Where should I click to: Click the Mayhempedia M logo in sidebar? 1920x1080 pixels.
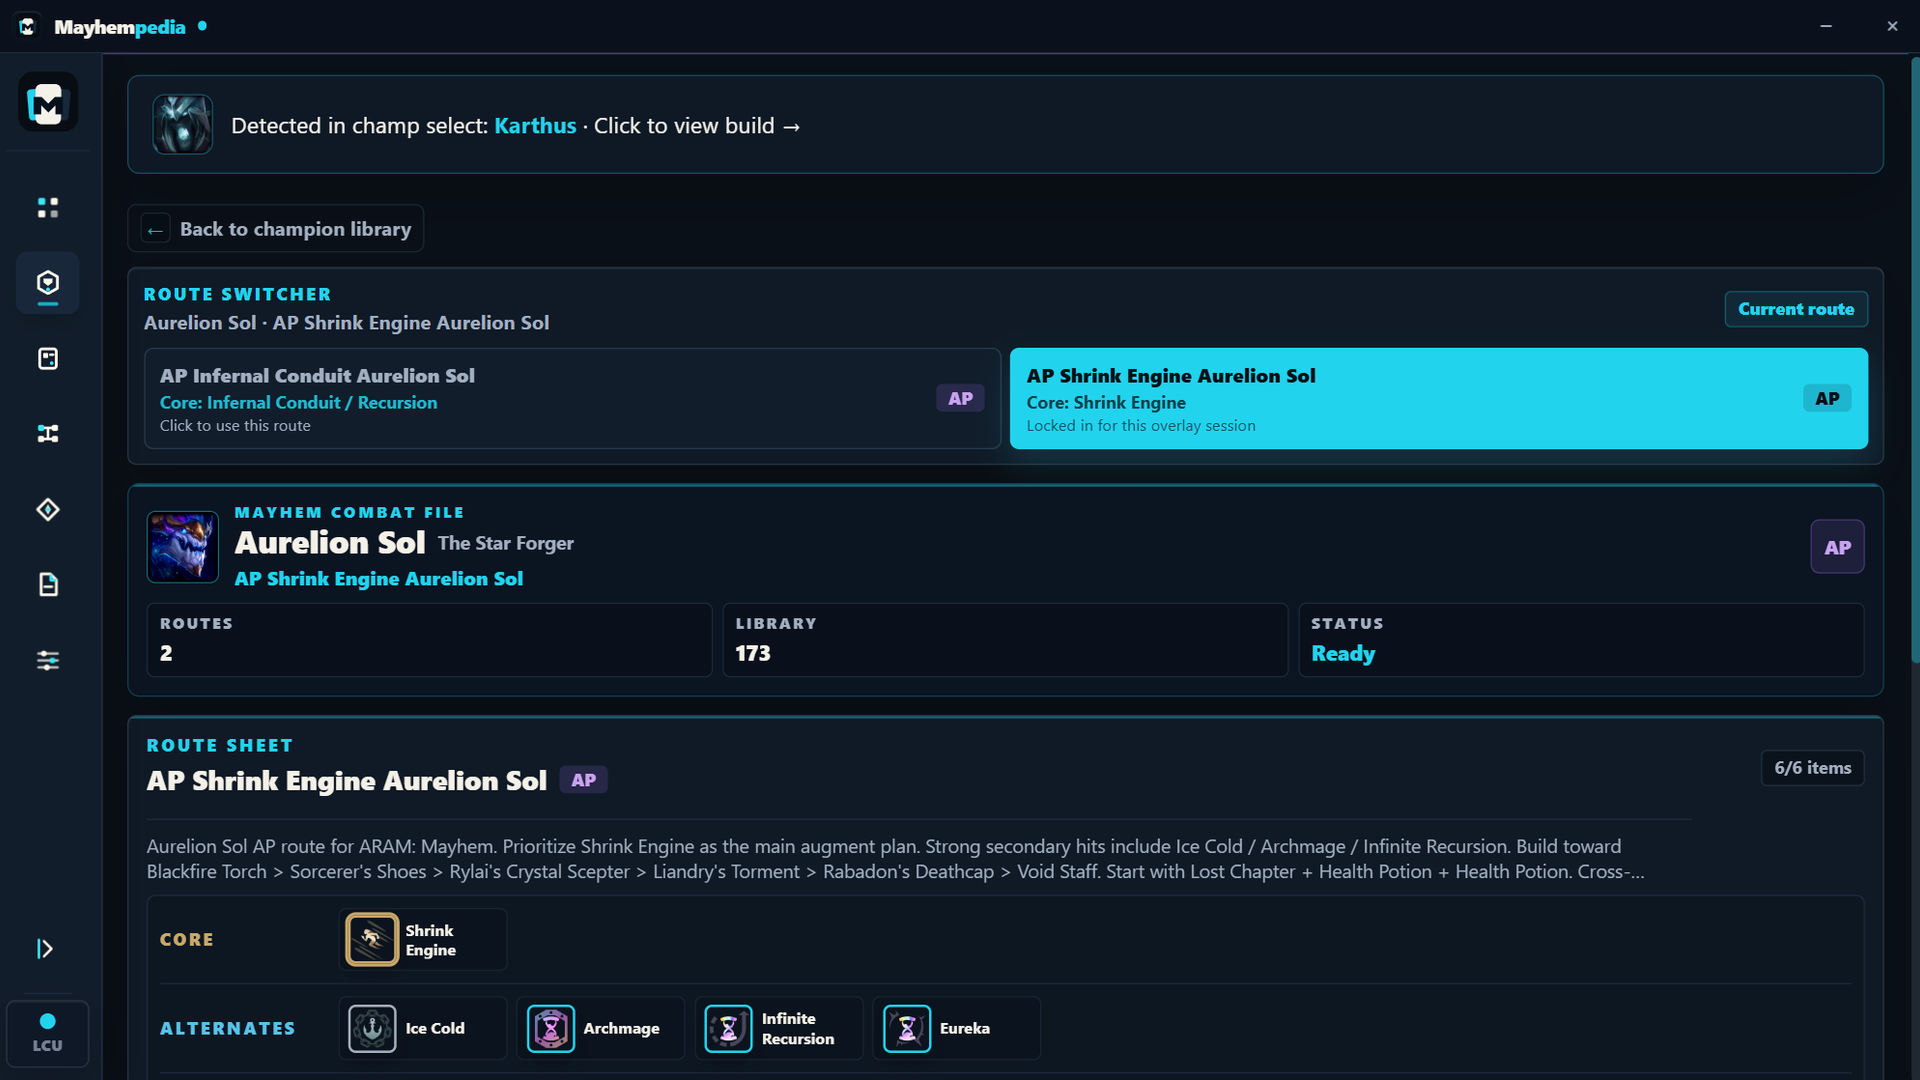[47, 102]
